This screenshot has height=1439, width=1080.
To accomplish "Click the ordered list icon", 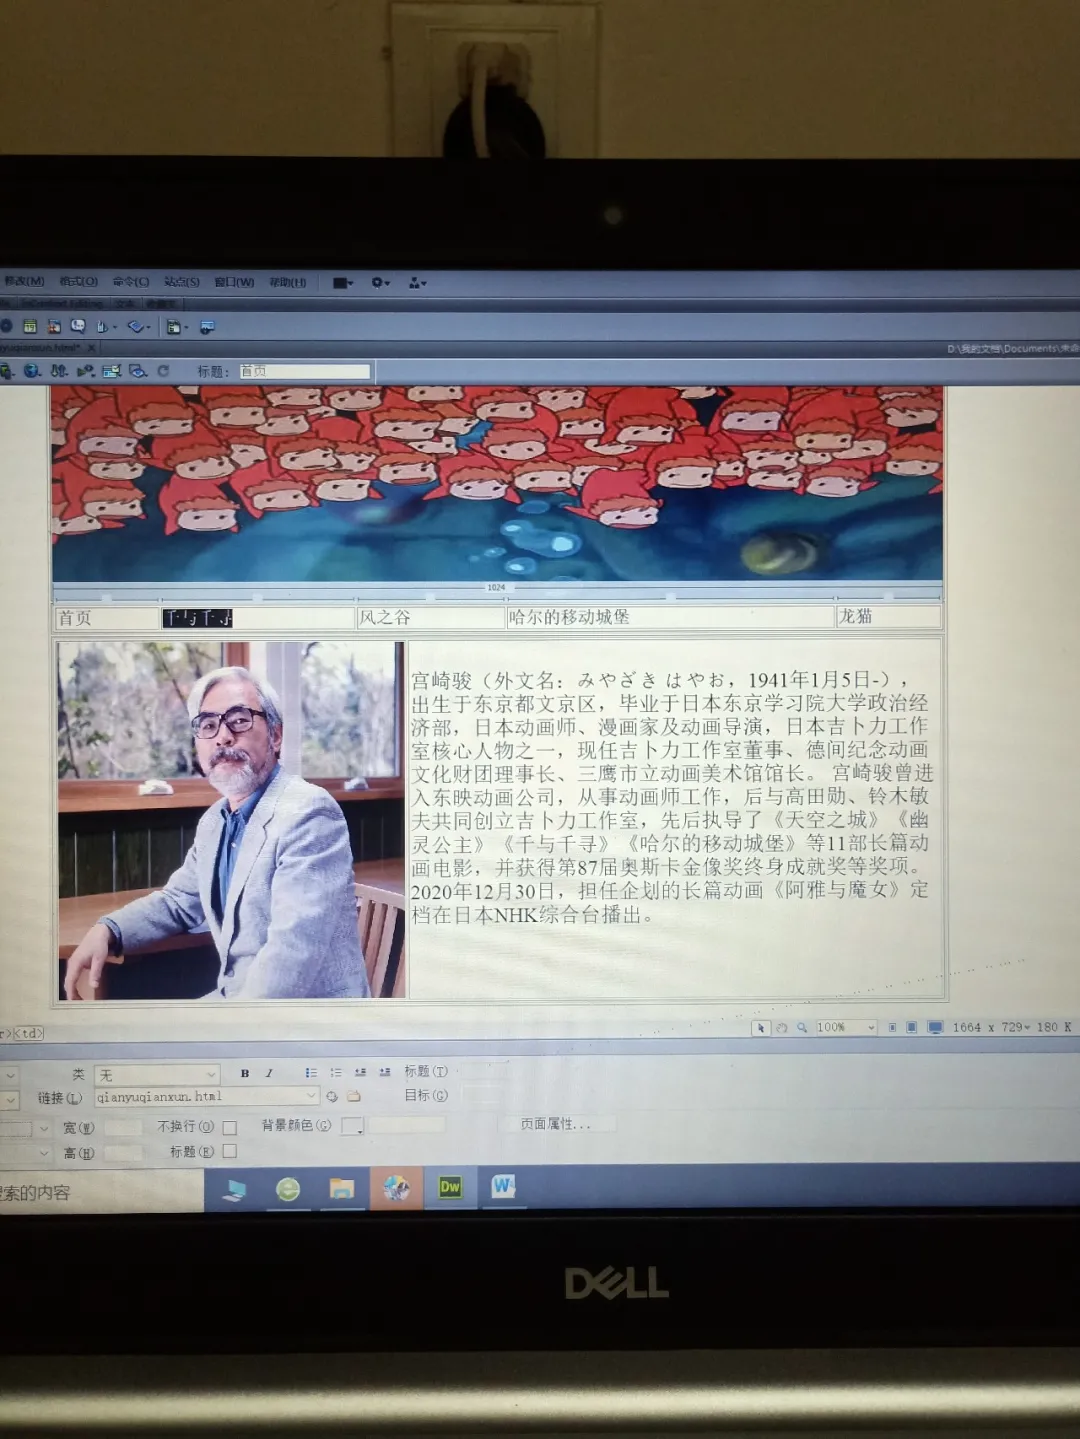I will click(336, 1072).
